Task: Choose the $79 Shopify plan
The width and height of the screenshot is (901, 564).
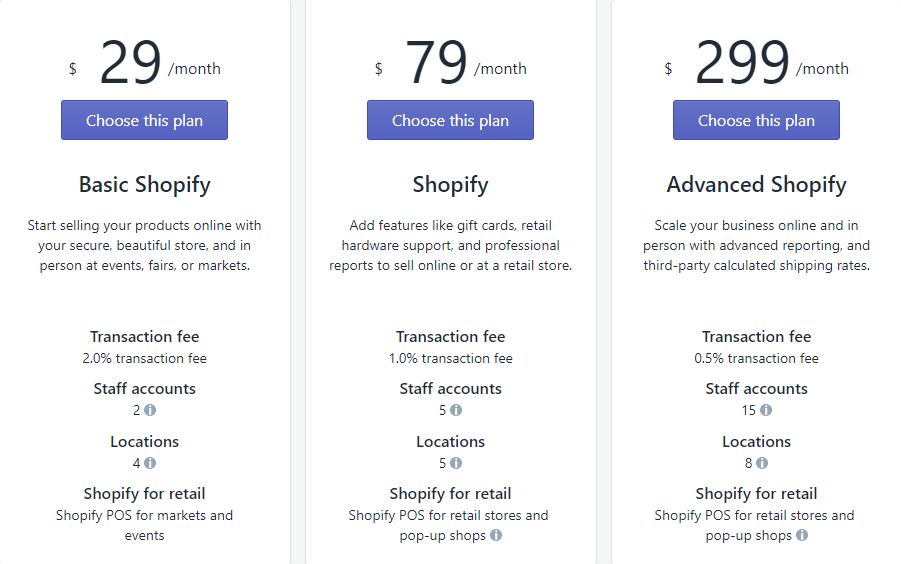Action: pyautogui.click(x=450, y=120)
